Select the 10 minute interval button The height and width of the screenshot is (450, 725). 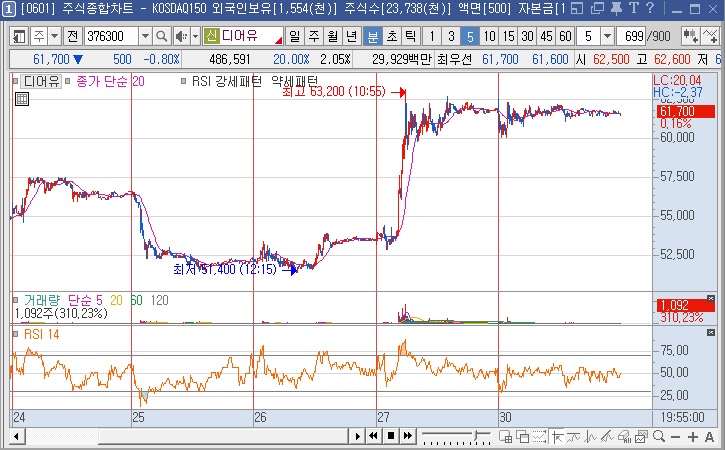tap(489, 36)
